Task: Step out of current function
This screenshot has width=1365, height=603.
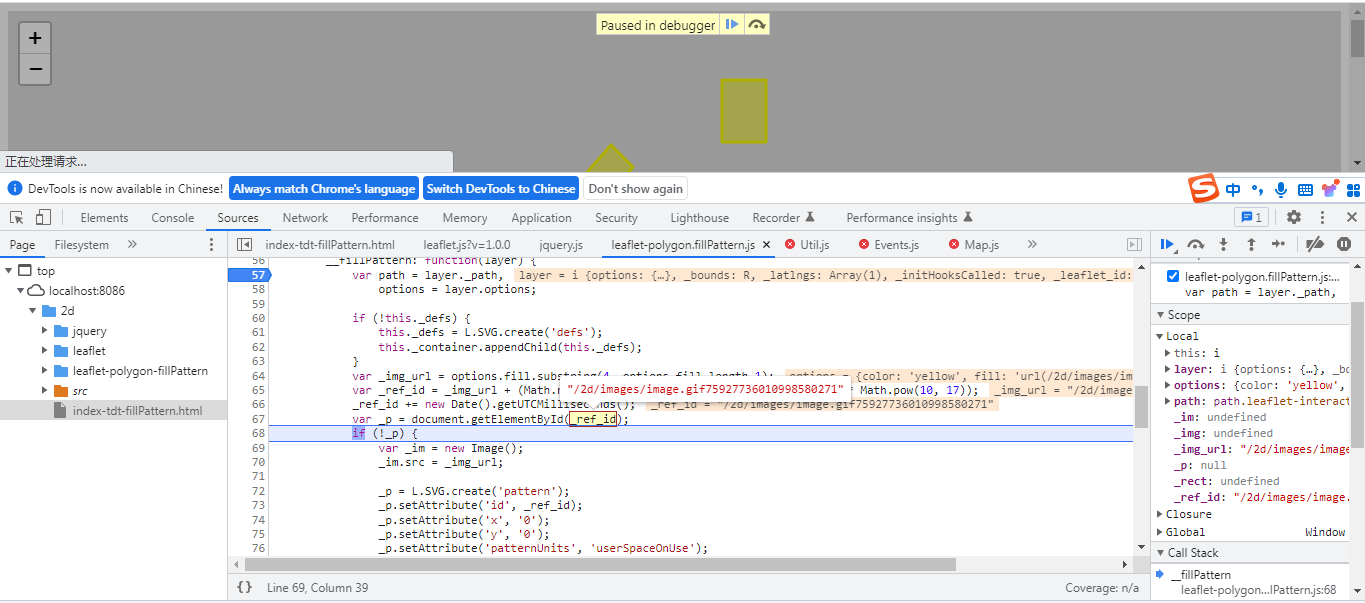Action: click(x=1251, y=244)
